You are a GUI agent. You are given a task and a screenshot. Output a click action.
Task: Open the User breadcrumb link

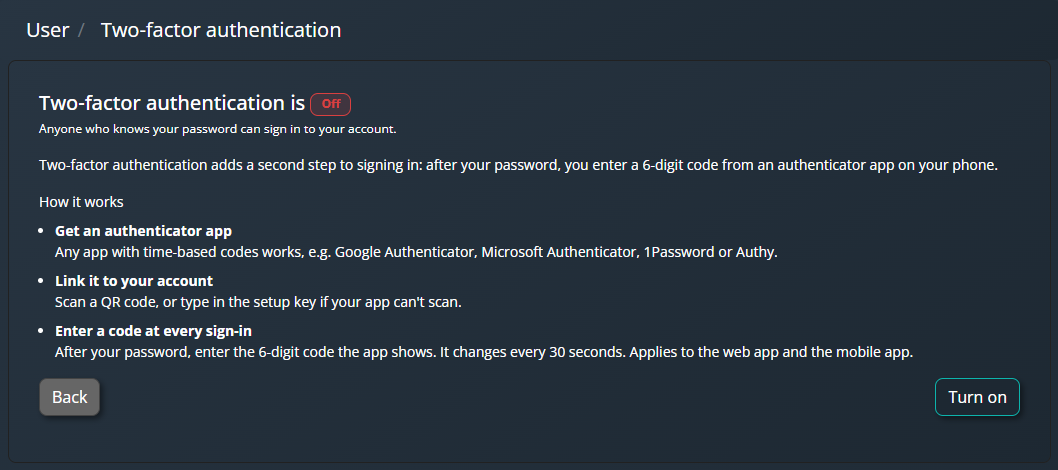click(x=48, y=30)
